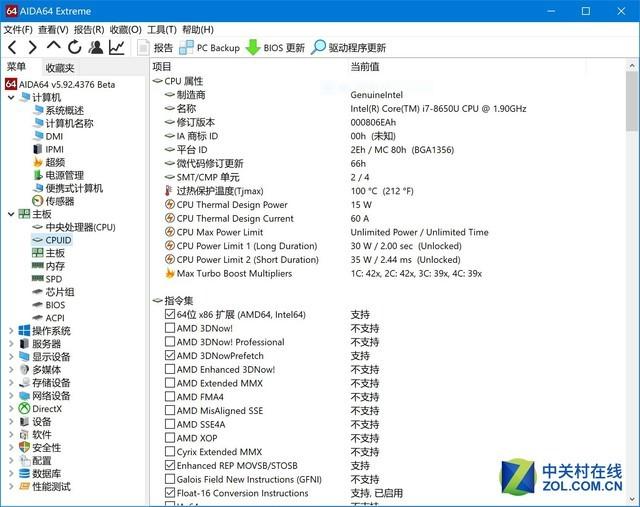Toggle the Enhanced REP MOVSB/STOSB checkbox

(x=169, y=465)
